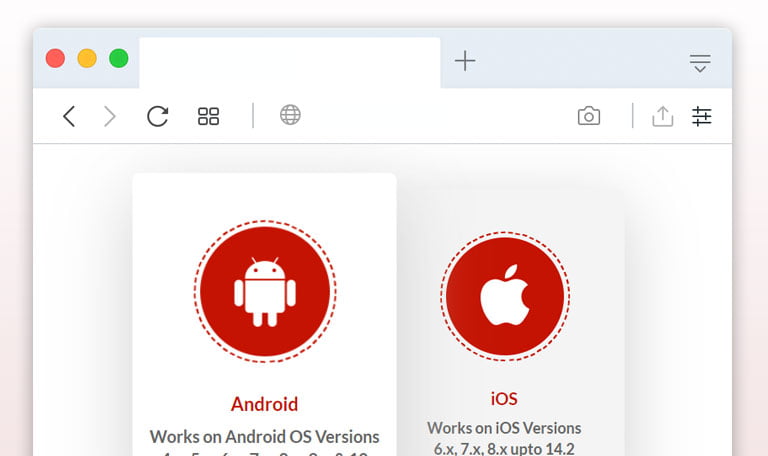Image resolution: width=768 pixels, height=456 pixels.
Task: Click the Apple logo circle icon
Action: point(505,296)
